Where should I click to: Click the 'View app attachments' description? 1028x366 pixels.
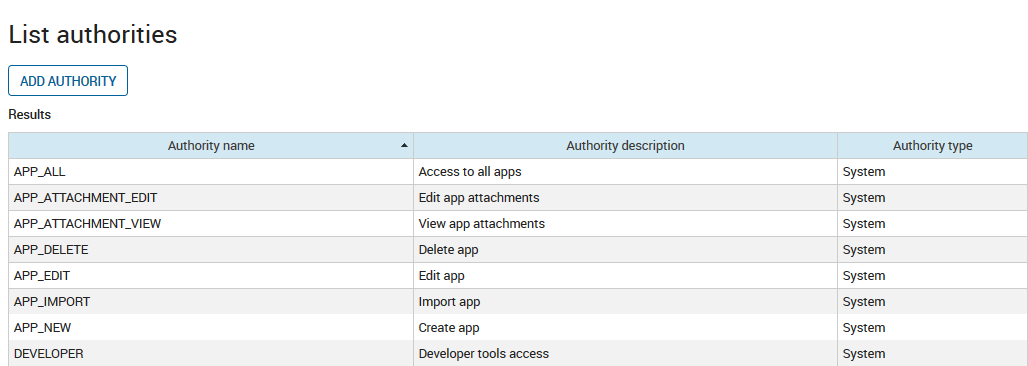(x=481, y=224)
